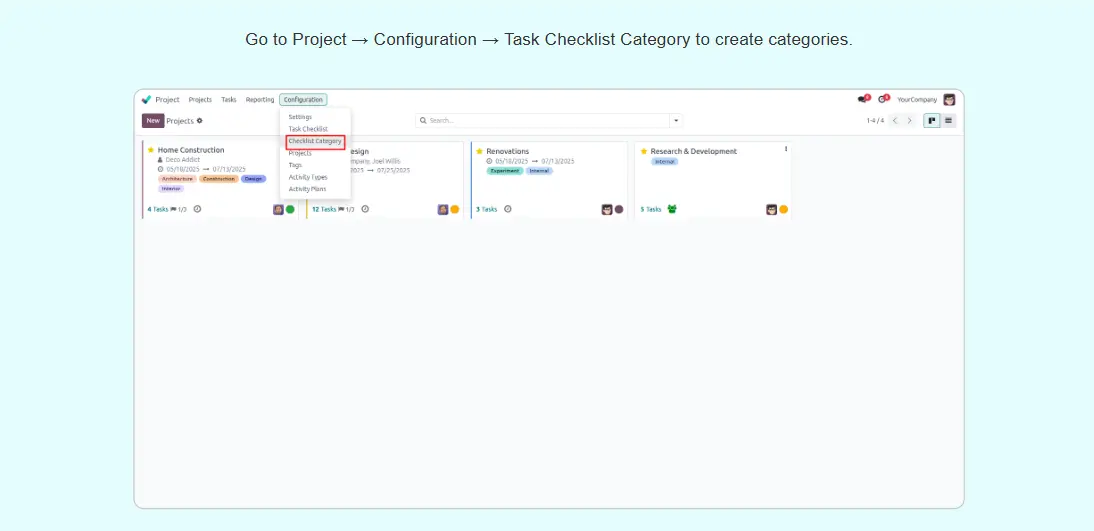Image resolution: width=1094 pixels, height=531 pixels.
Task: Select Checklist Category from the menu
Action: pyautogui.click(x=315, y=141)
